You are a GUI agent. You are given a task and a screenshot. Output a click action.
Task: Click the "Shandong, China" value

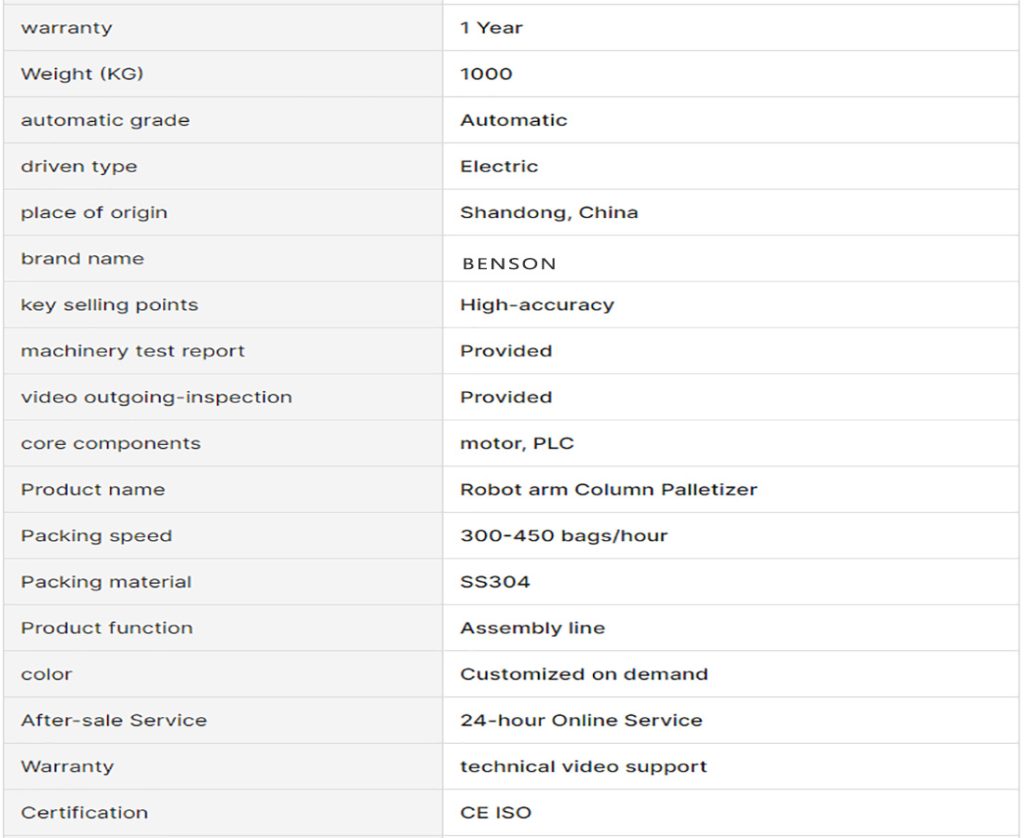[549, 212]
